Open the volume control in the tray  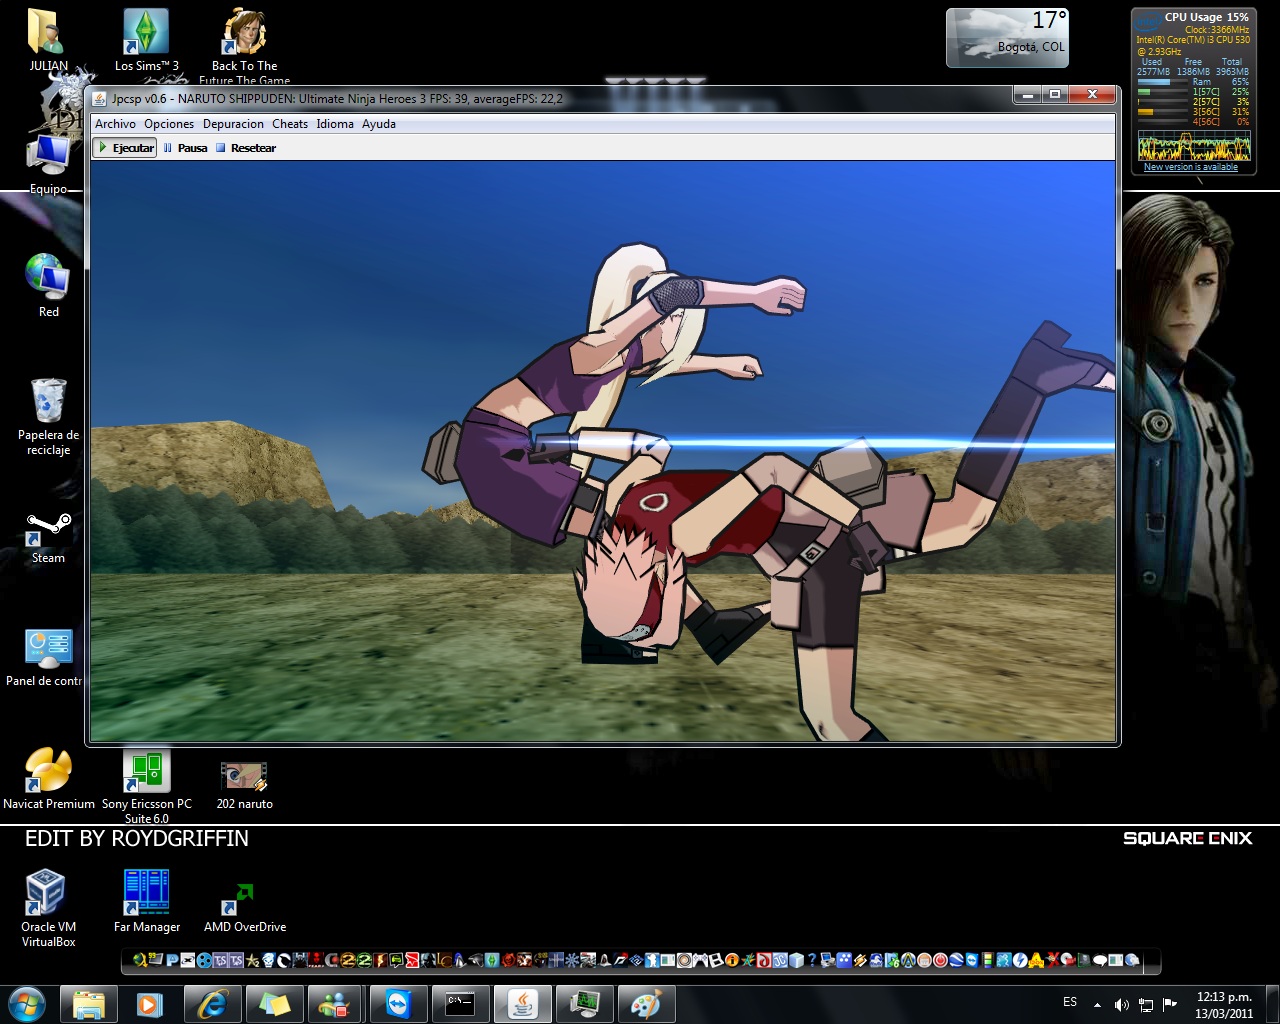[x=1122, y=1005]
